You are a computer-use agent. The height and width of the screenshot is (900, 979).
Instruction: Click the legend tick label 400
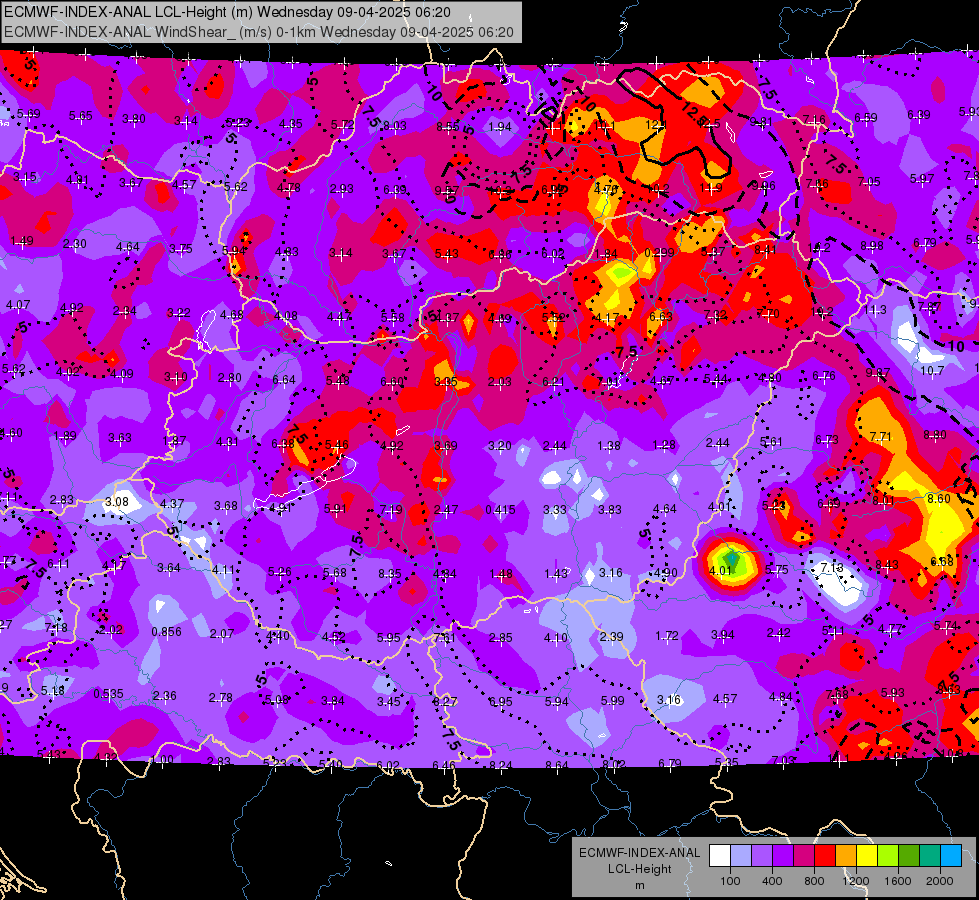pyautogui.click(x=772, y=881)
